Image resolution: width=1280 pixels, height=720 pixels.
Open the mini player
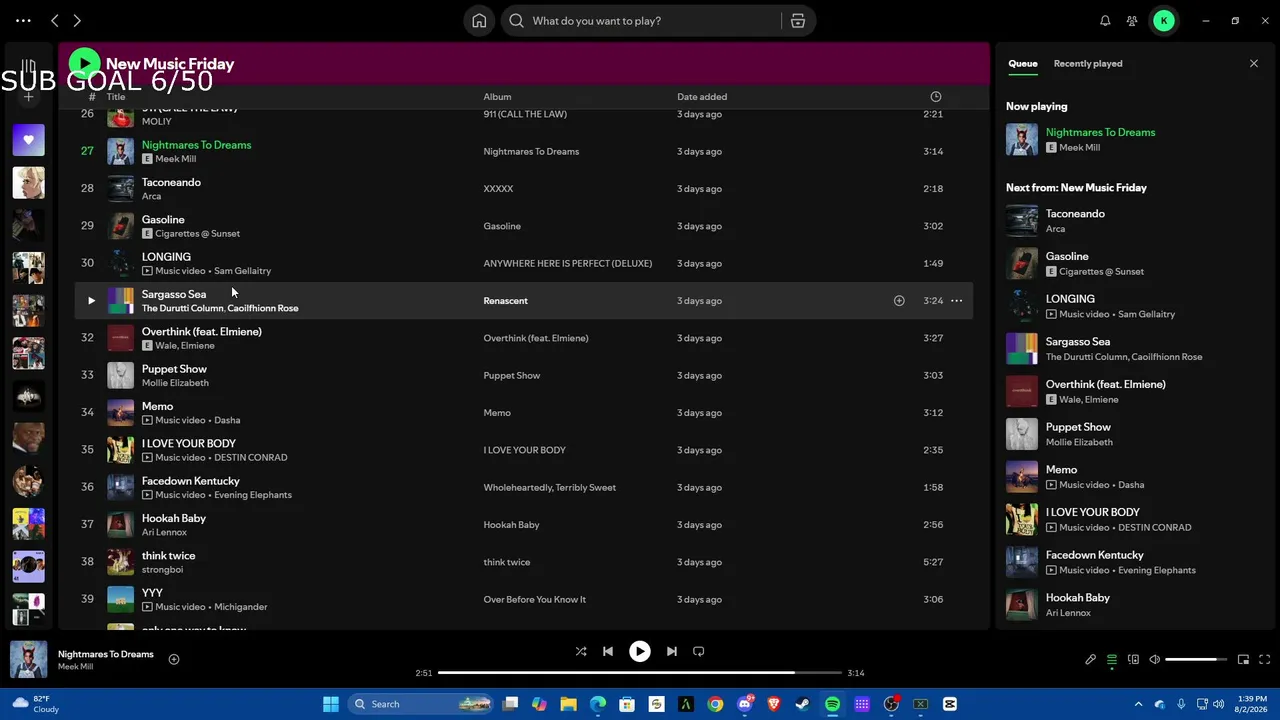click(x=1243, y=659)
